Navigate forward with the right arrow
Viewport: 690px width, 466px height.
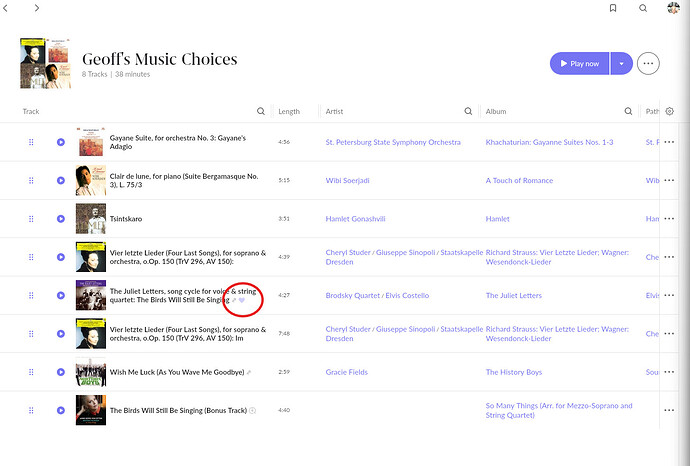click(36, 8)
